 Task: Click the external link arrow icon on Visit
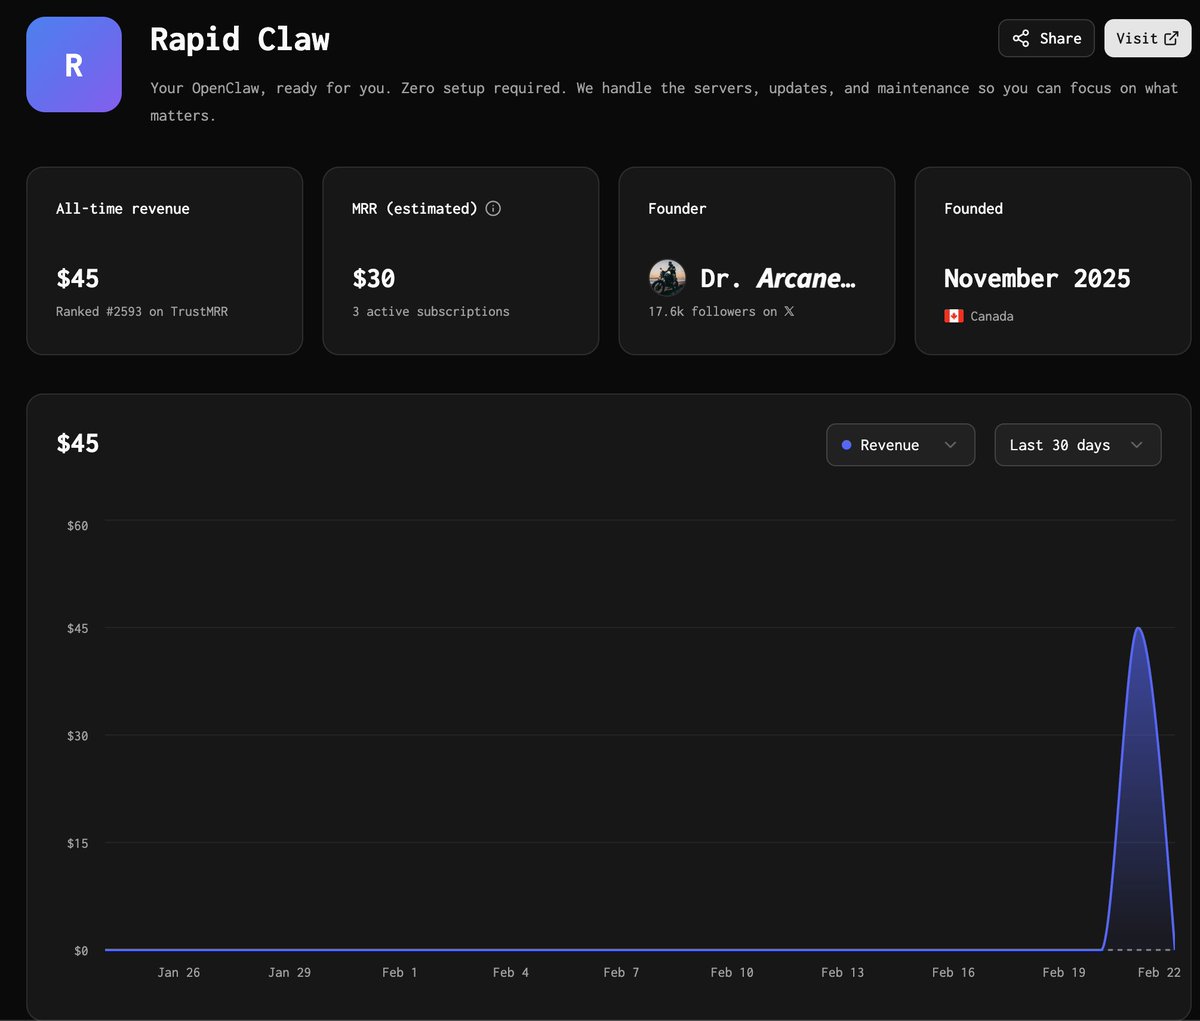[x=1171, y=38]
